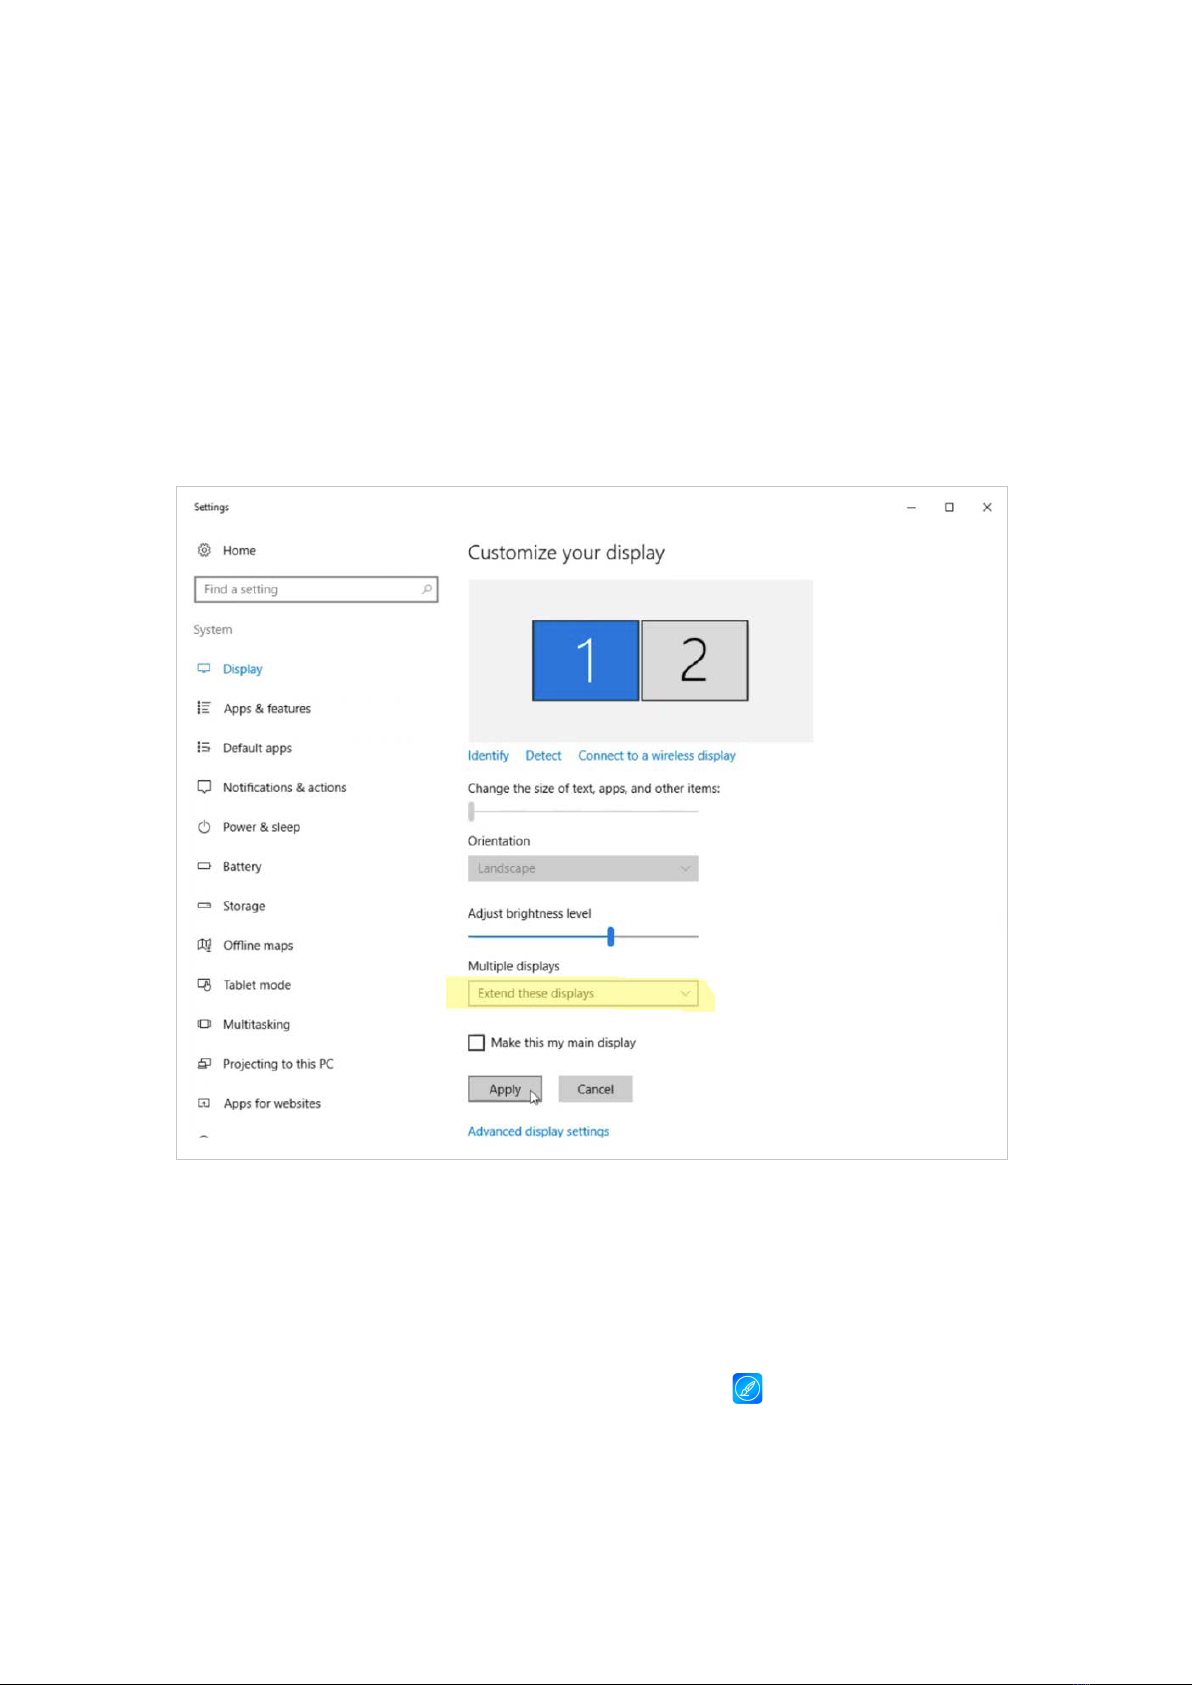Click the Apps & features list icon
The image size is (1192, 1685).
click(x=204, y=708)
